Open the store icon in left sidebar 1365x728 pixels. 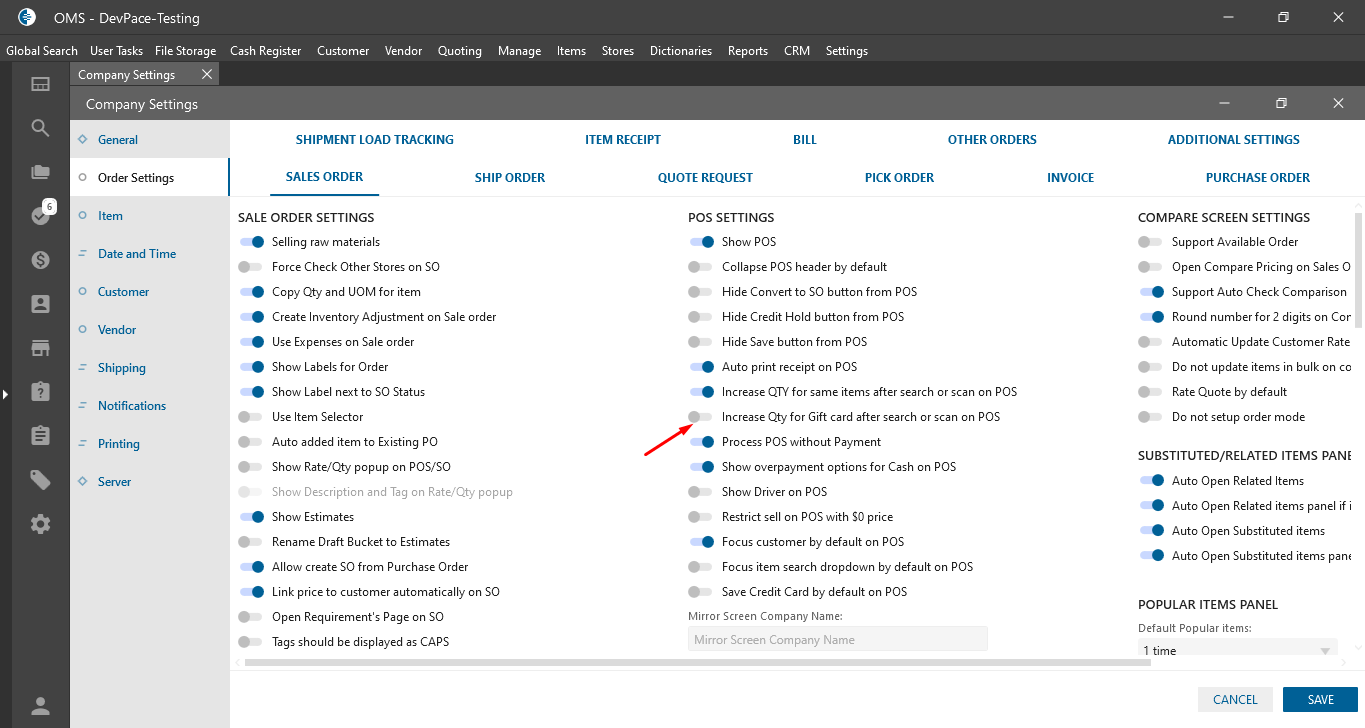click(x=40, y=348)
